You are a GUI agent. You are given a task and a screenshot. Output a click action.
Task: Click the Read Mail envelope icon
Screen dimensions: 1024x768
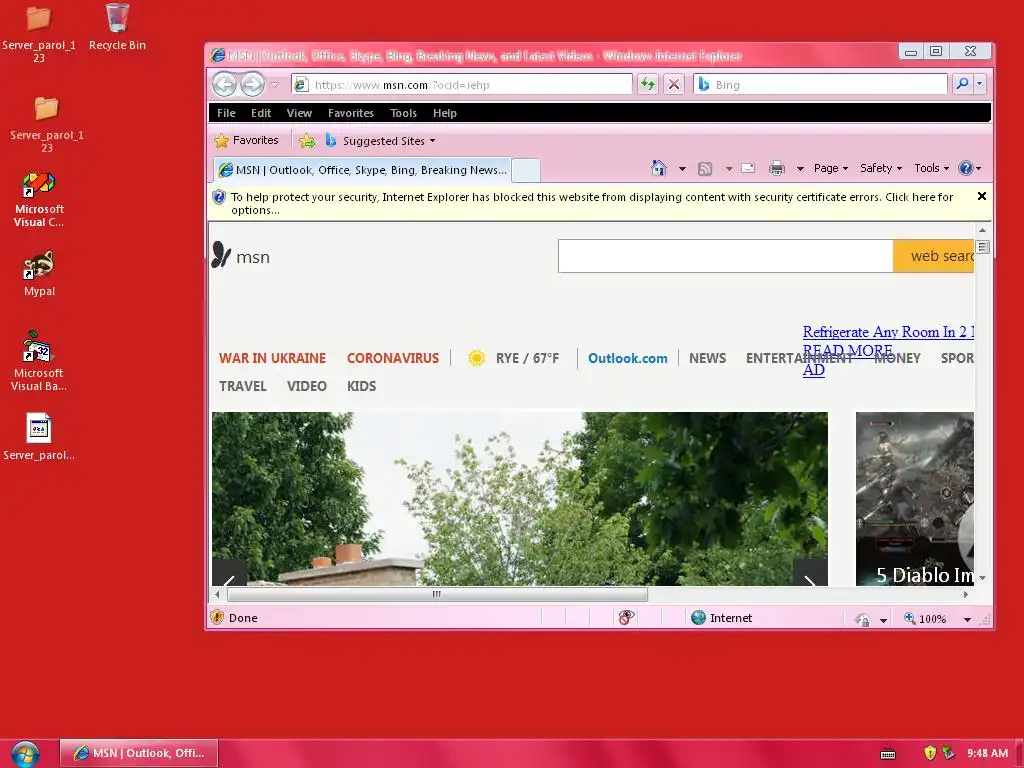(748, 168)
